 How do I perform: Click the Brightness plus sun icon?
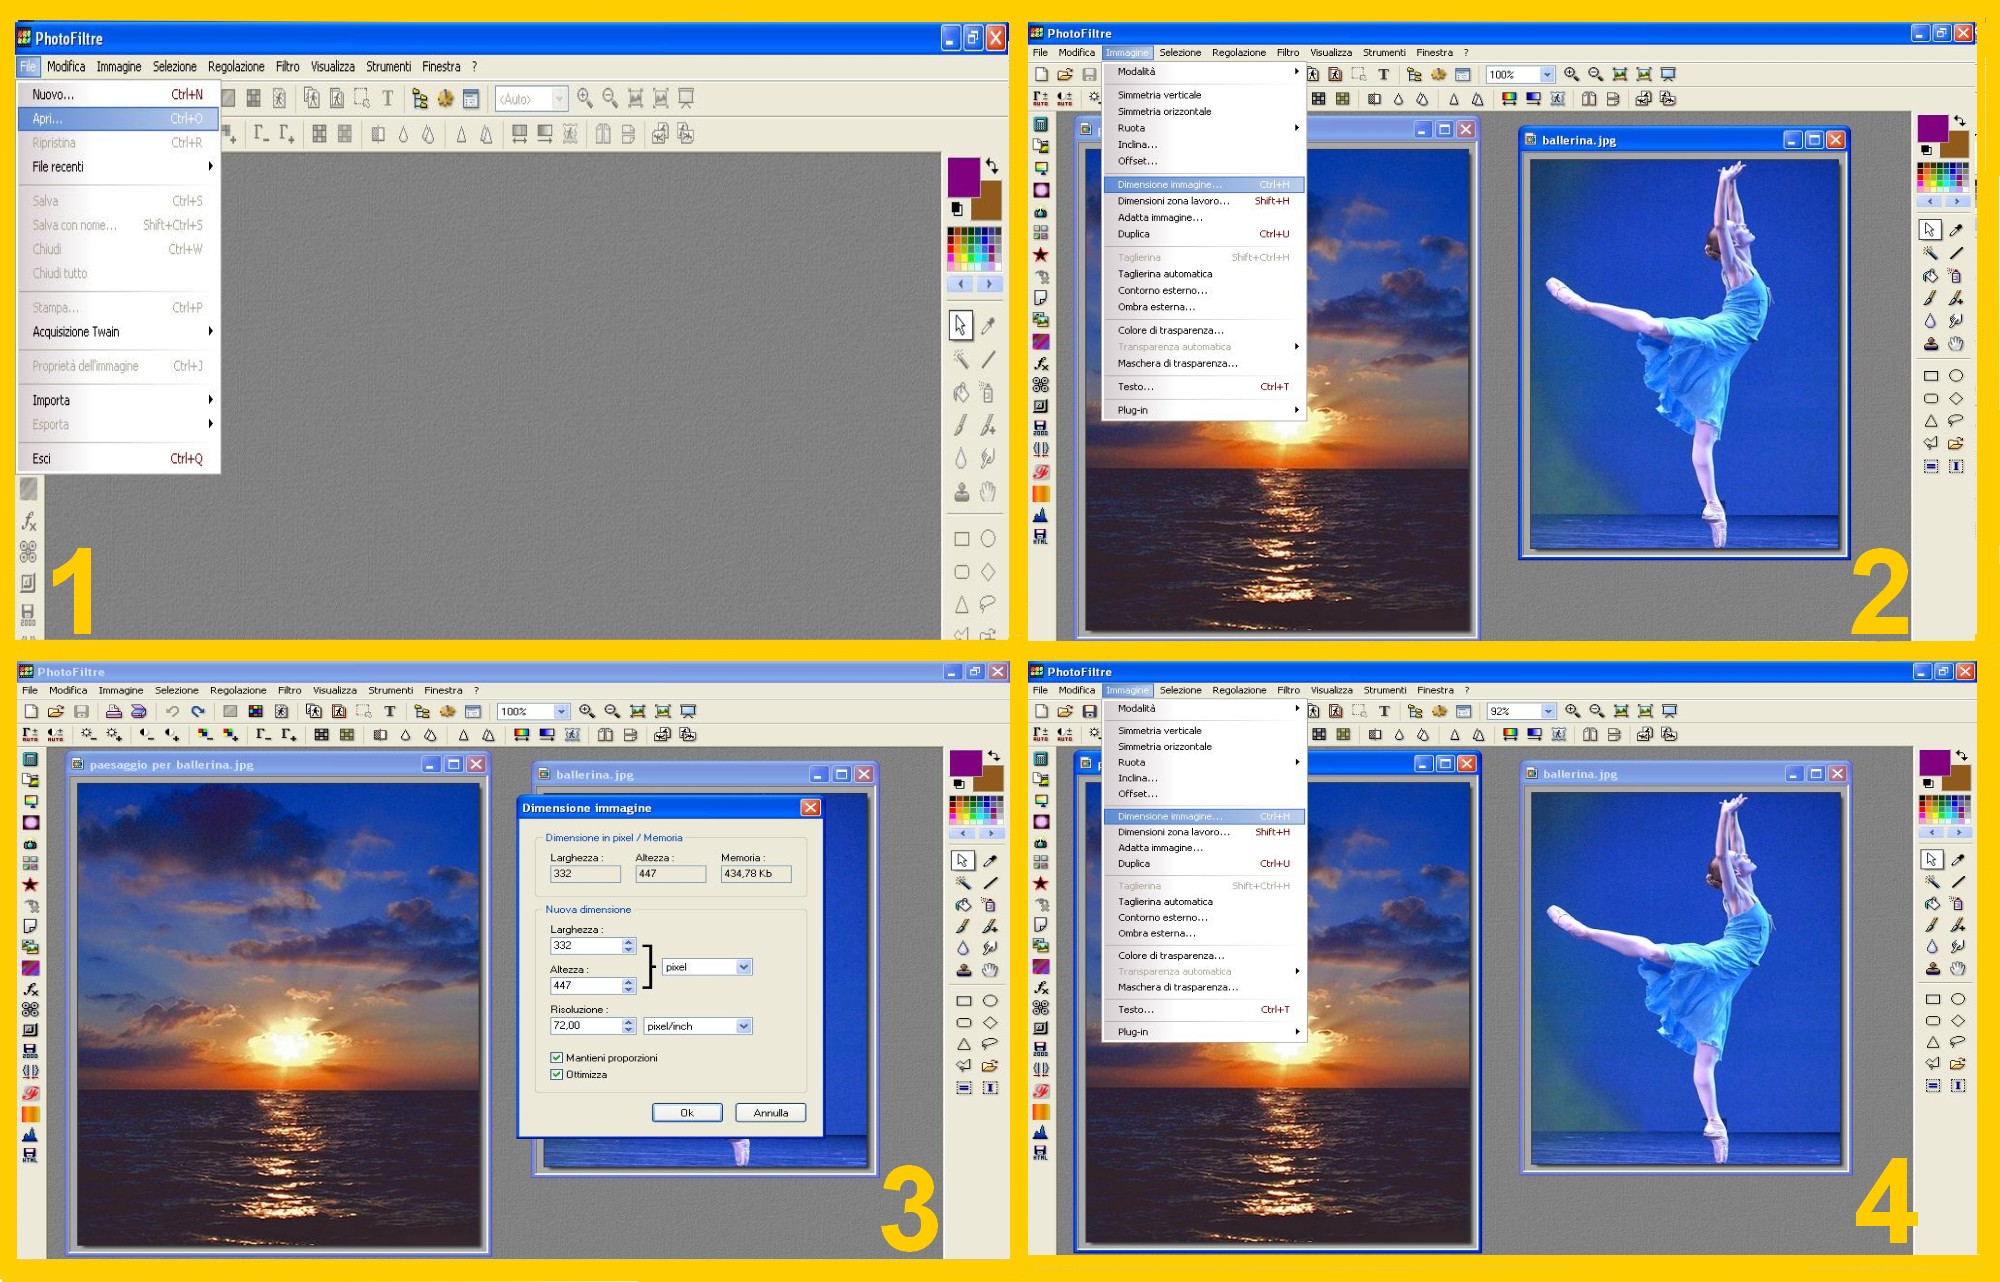click(x=114, y=734)
